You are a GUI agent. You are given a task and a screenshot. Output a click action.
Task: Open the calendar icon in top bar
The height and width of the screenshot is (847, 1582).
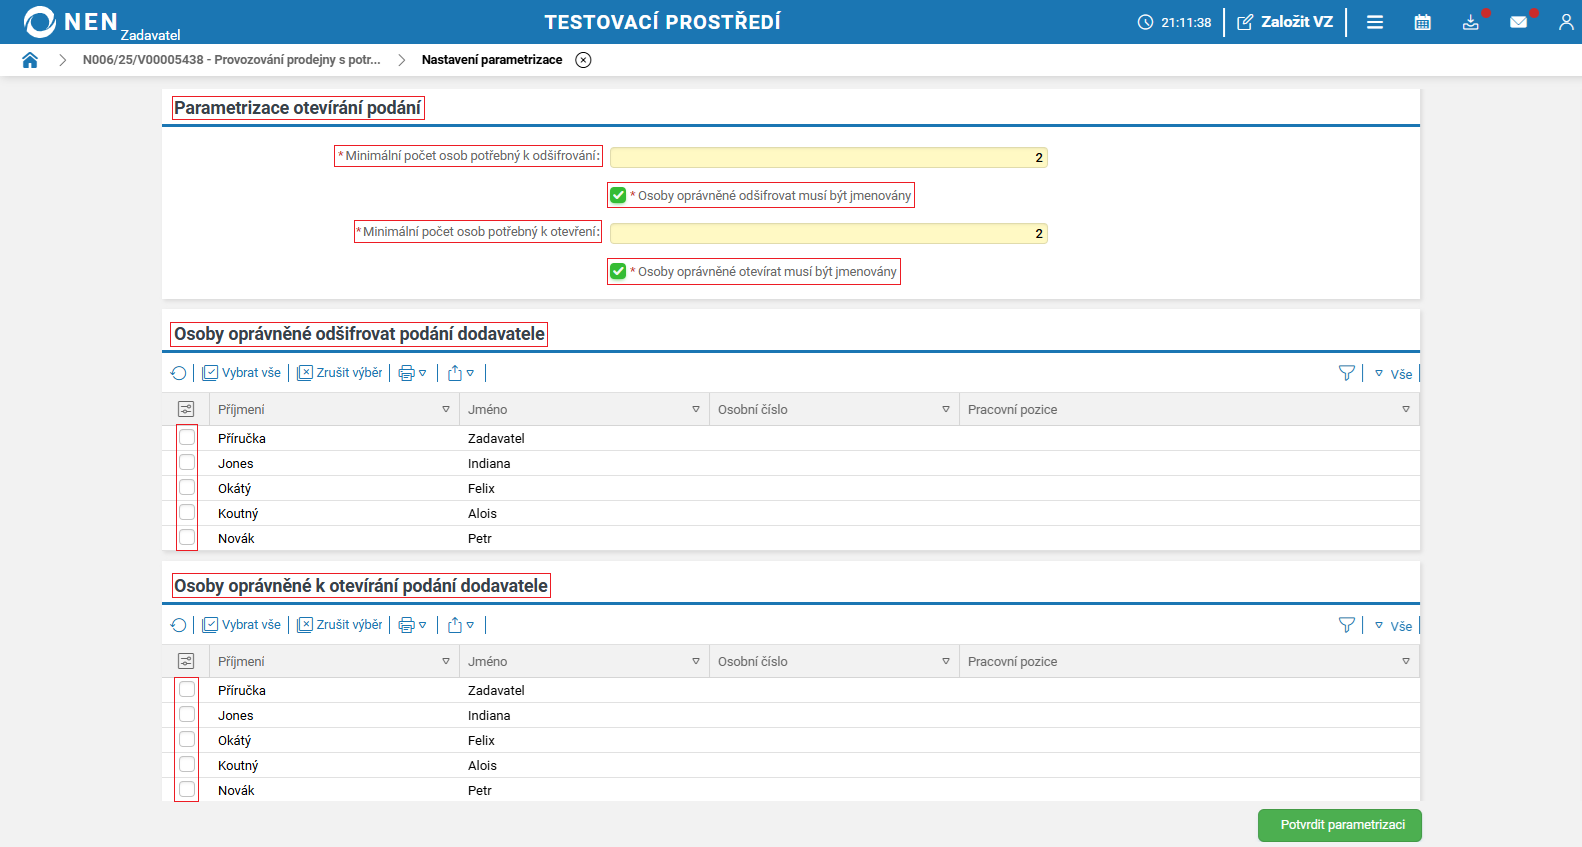click(1422, 22)
